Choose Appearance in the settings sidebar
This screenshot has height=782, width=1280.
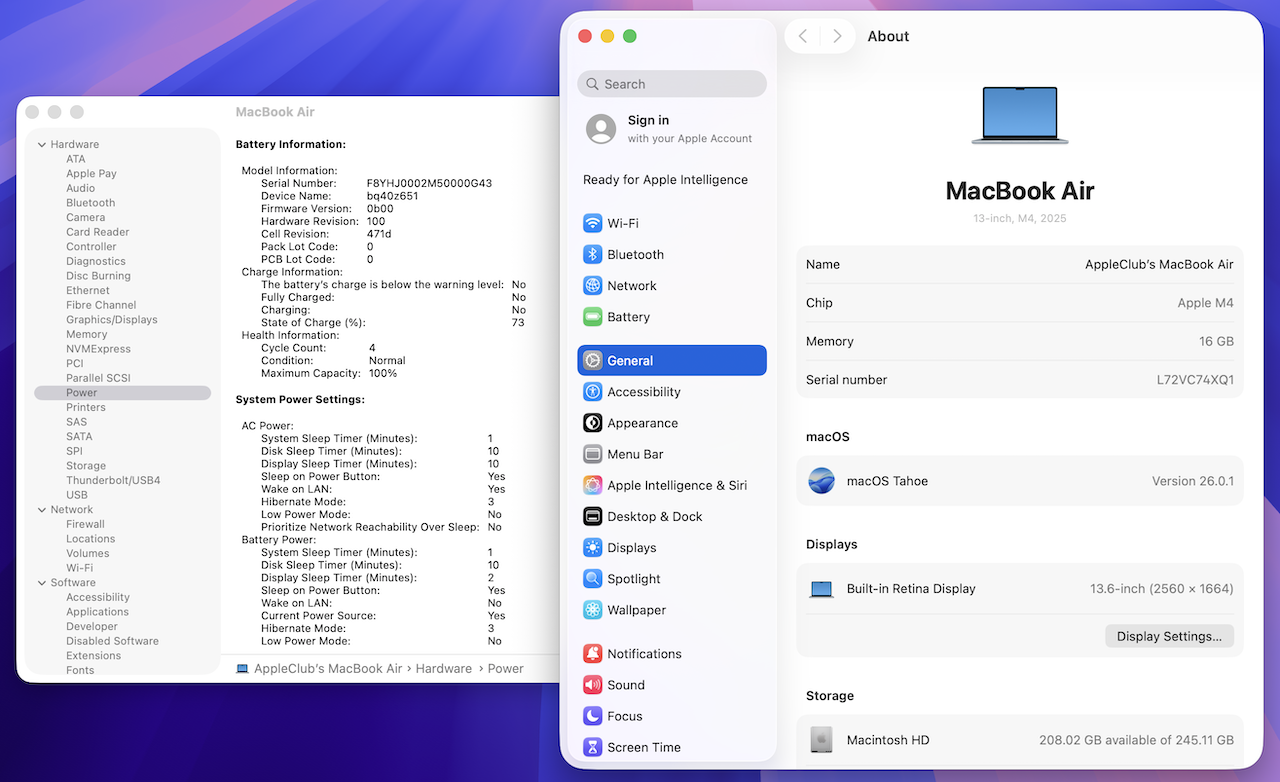pyautogui.click(x=642, y=423)
